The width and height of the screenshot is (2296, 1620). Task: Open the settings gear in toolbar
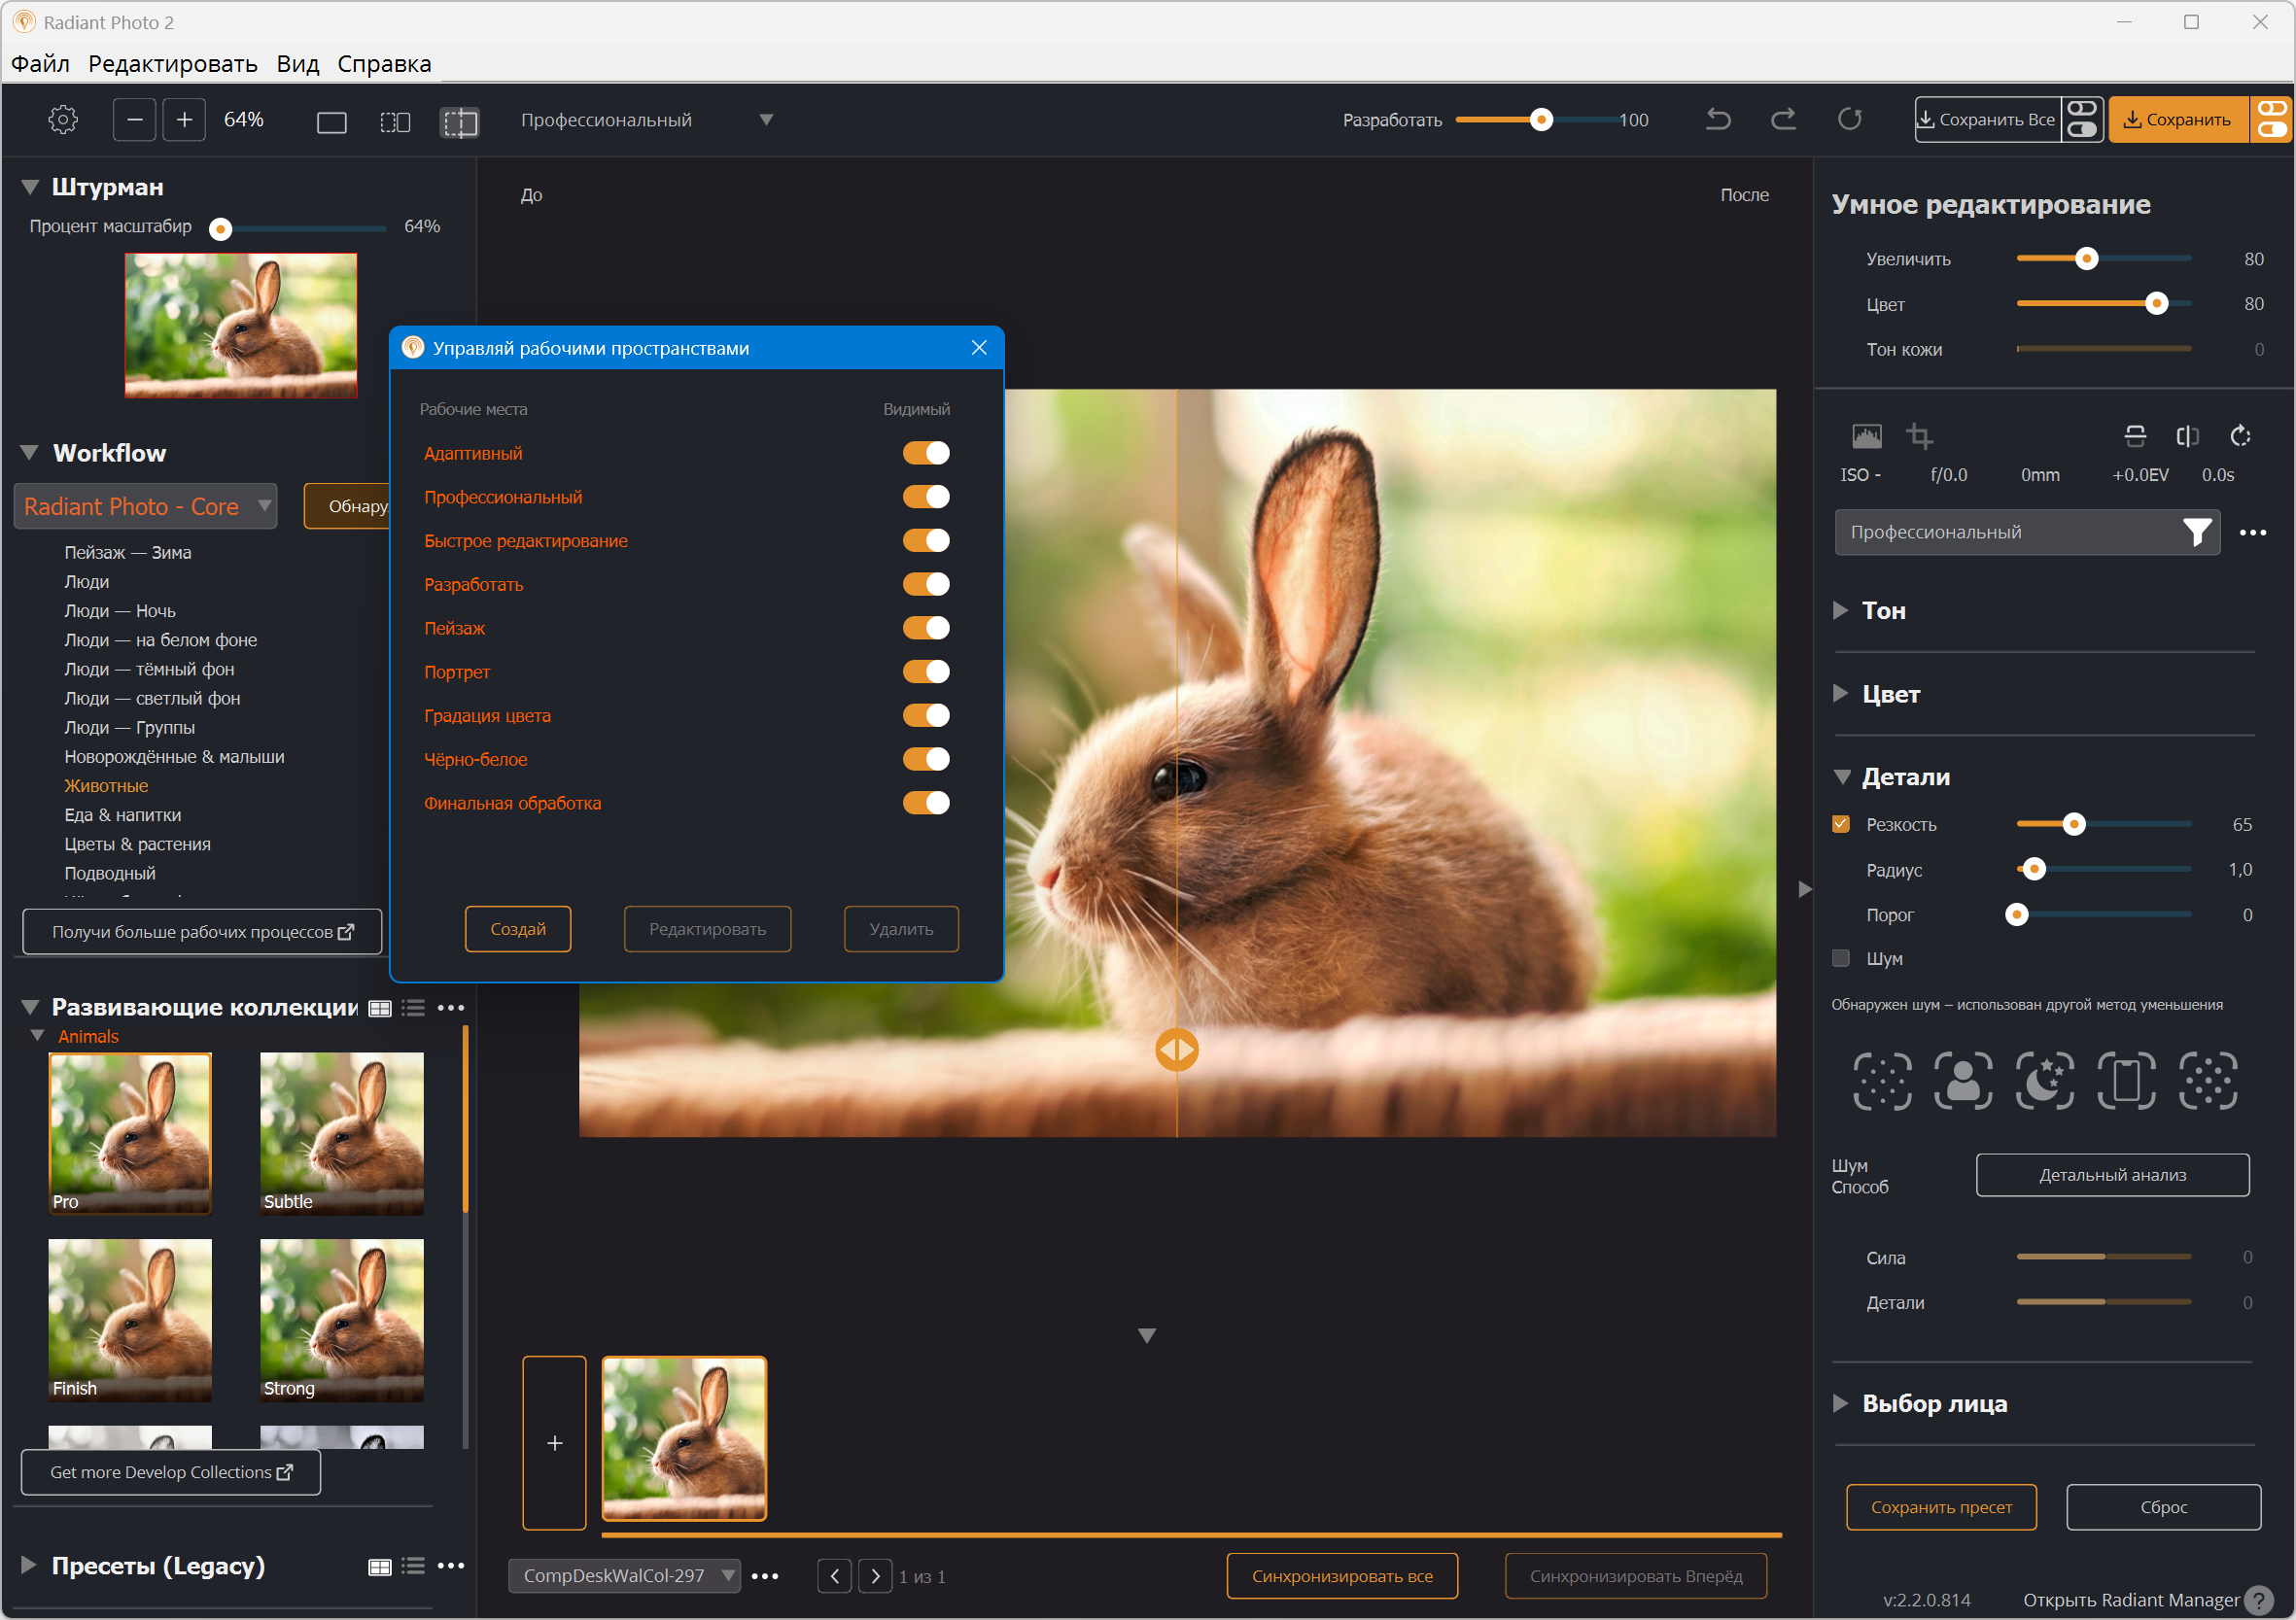62,120
